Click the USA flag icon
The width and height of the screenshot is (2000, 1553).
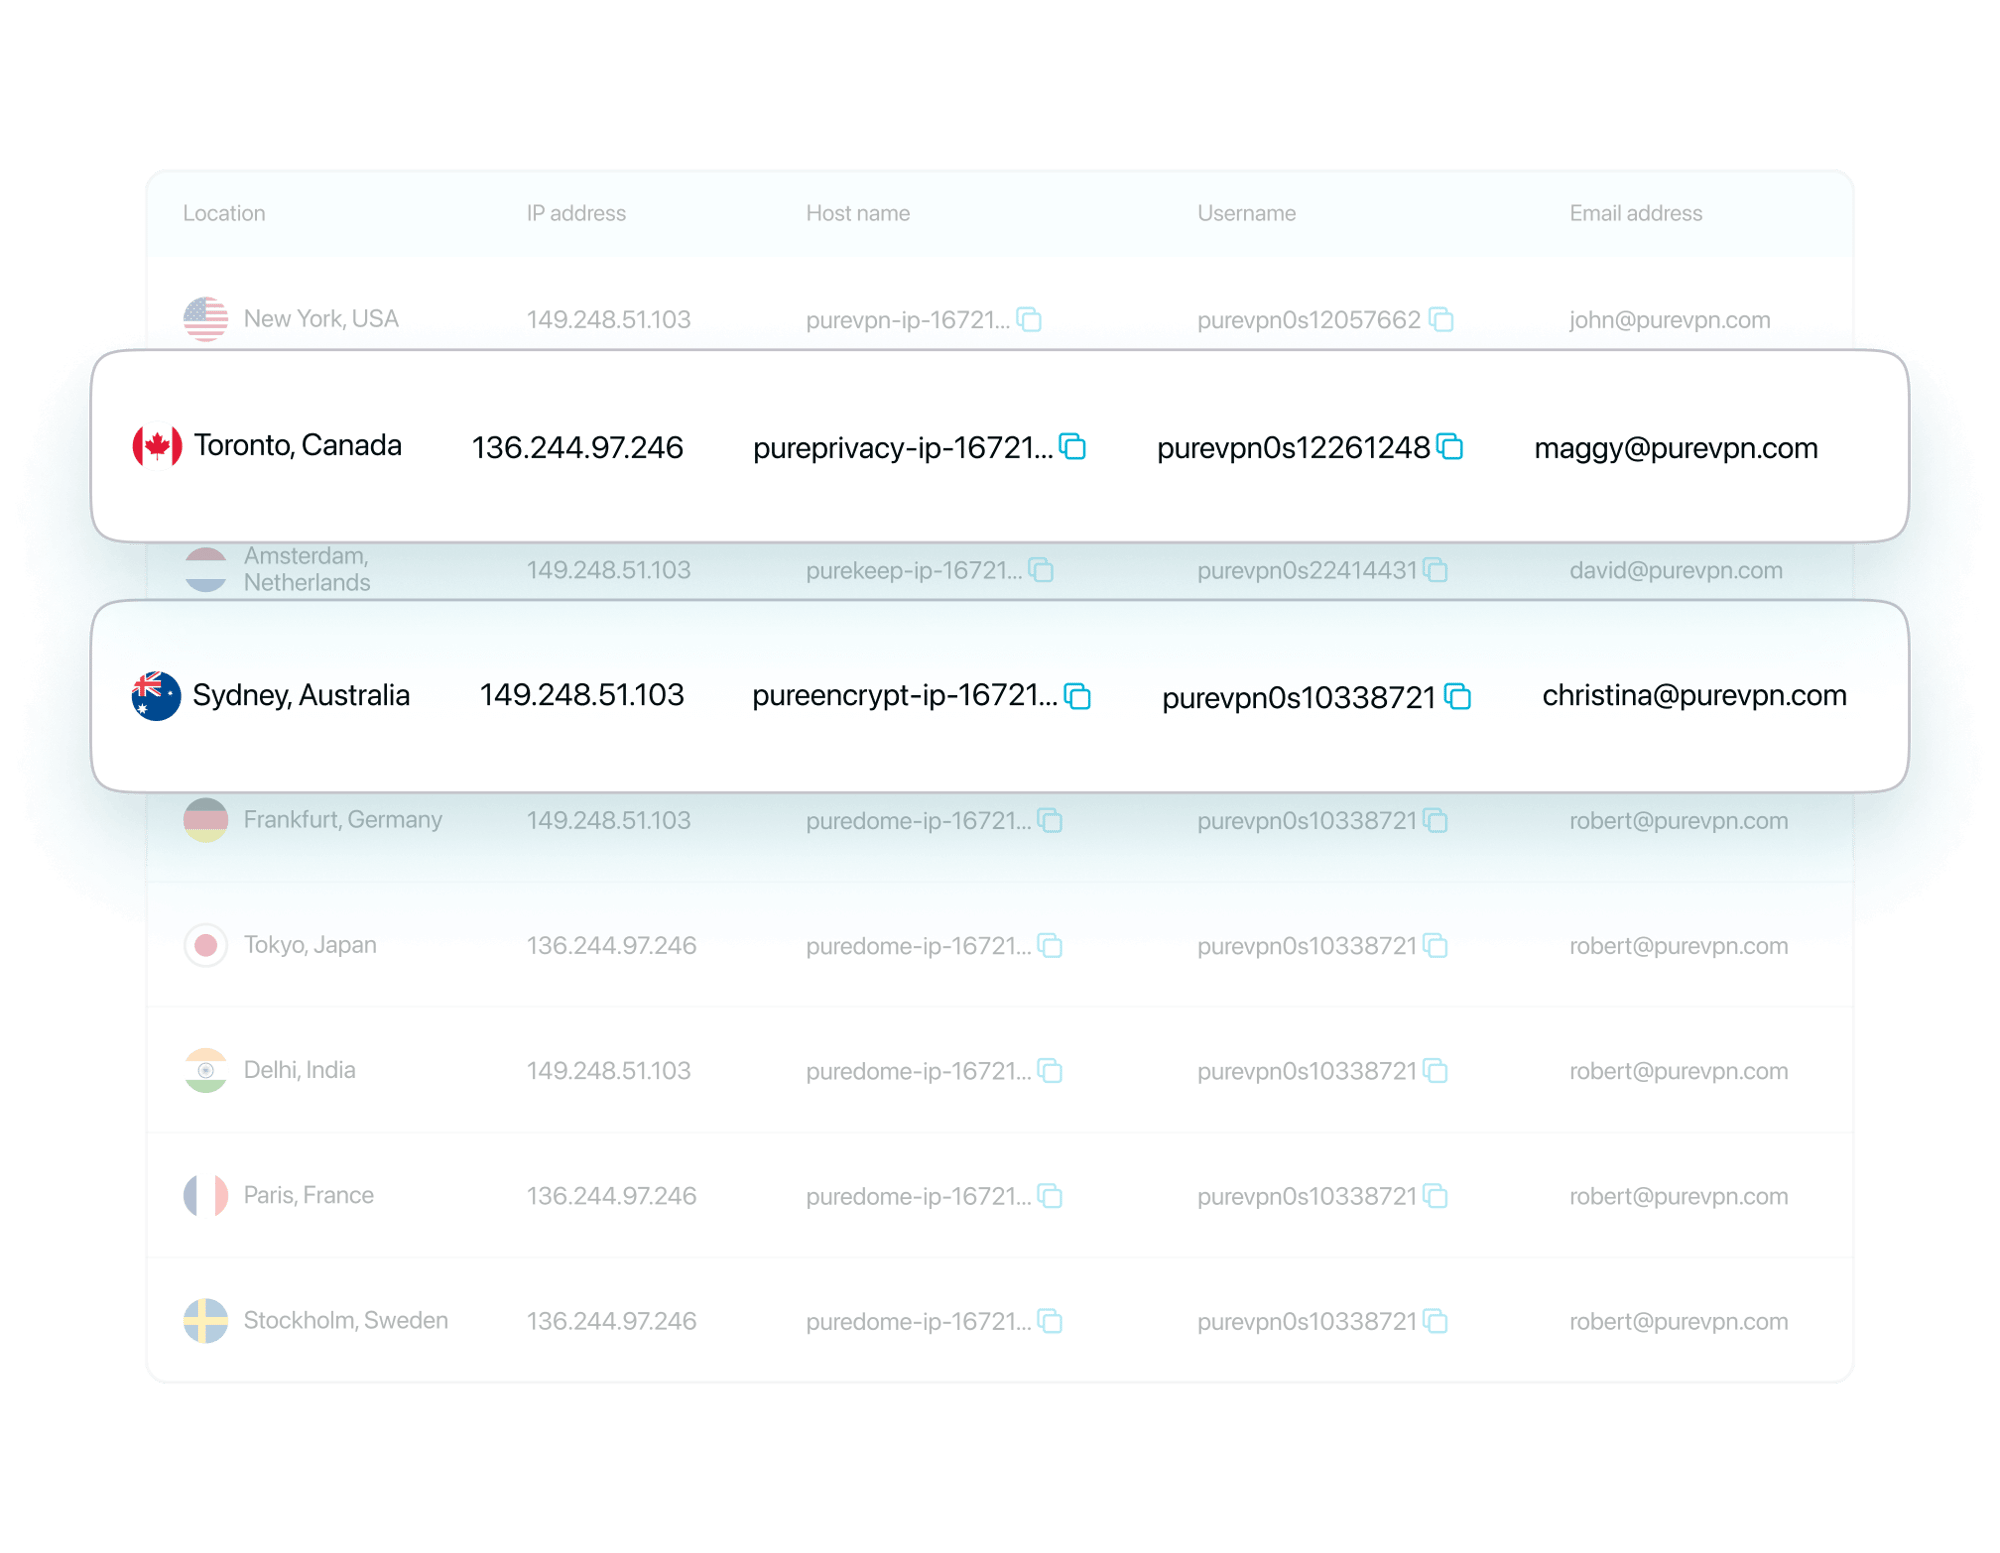point(206,319)
